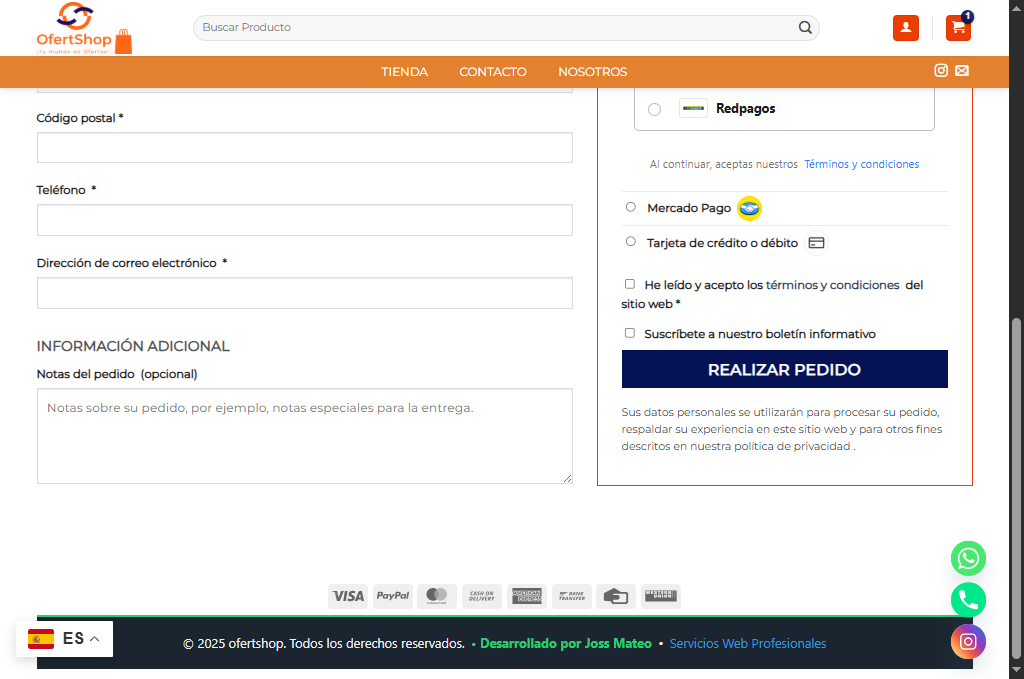
Task: Click the OfertShop logo
Action: 84,28
